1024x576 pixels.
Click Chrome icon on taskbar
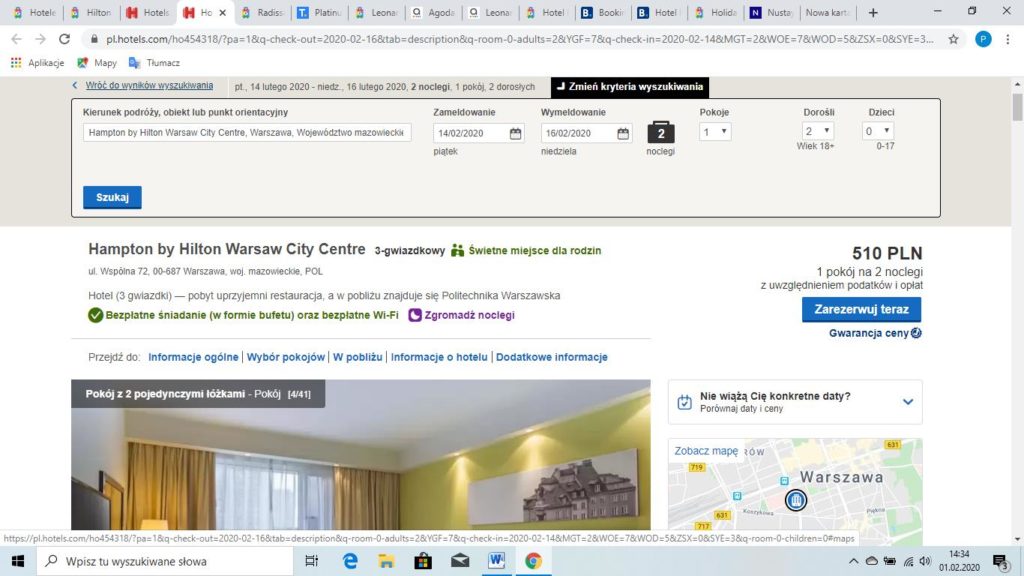tap(533, 561)
